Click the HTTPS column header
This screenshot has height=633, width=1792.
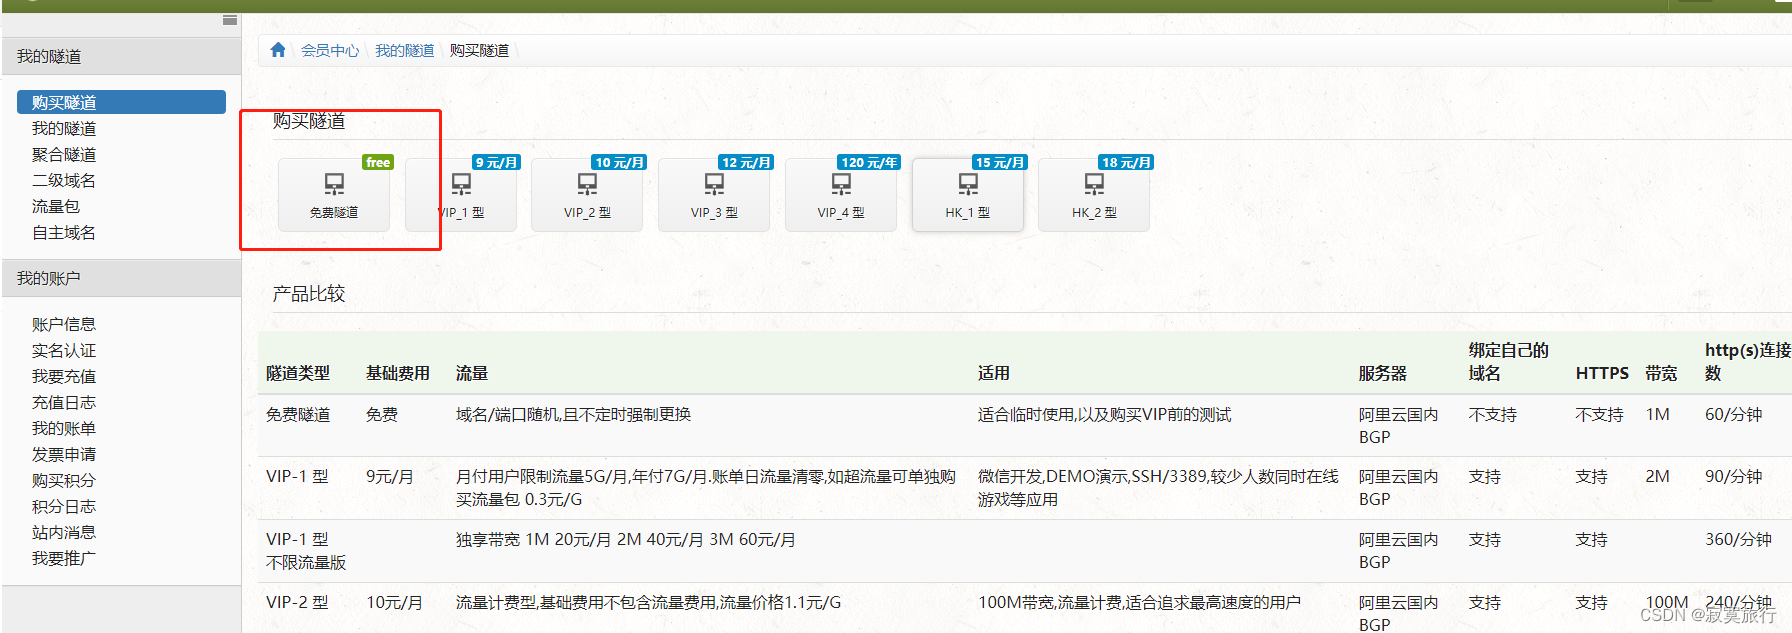pyautogui.click(x=1602, y=373)
